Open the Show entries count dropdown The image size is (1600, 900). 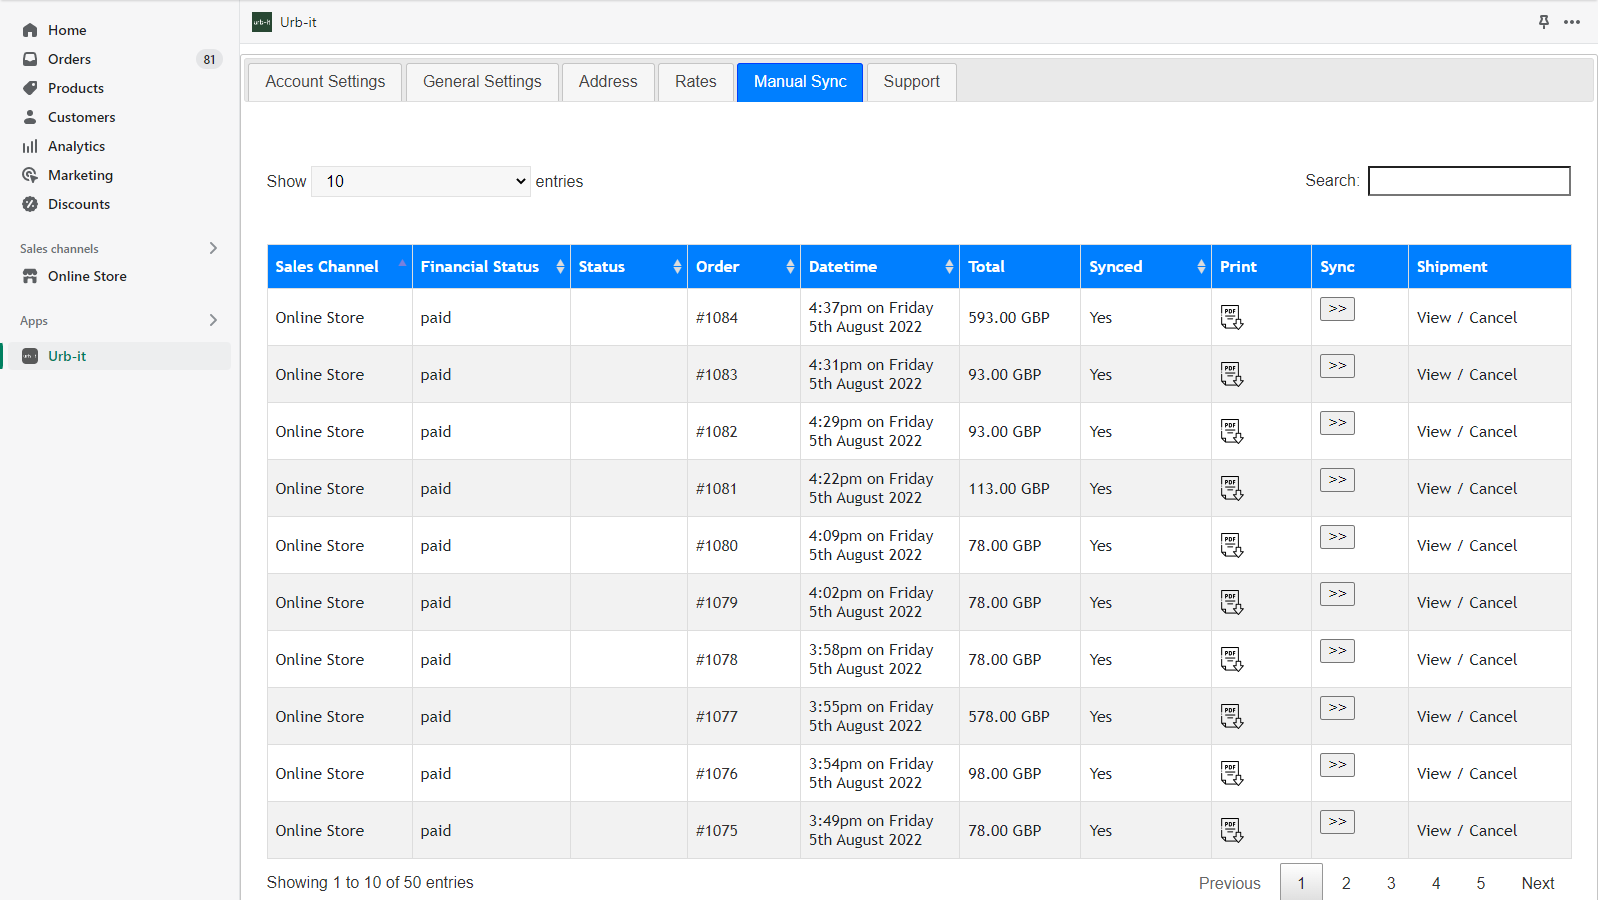coord(421,181)
